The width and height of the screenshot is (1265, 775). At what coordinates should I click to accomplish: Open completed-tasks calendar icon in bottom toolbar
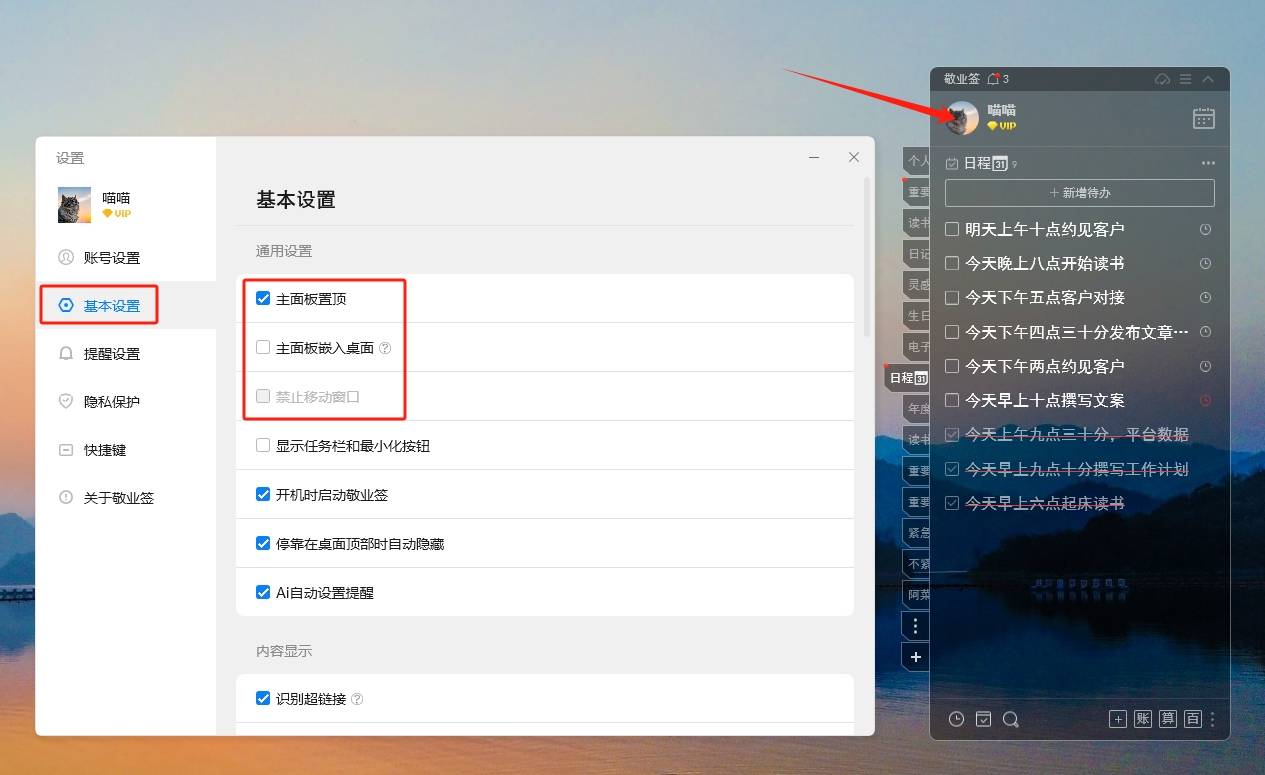pyautogui.click(x=984, y=719)
